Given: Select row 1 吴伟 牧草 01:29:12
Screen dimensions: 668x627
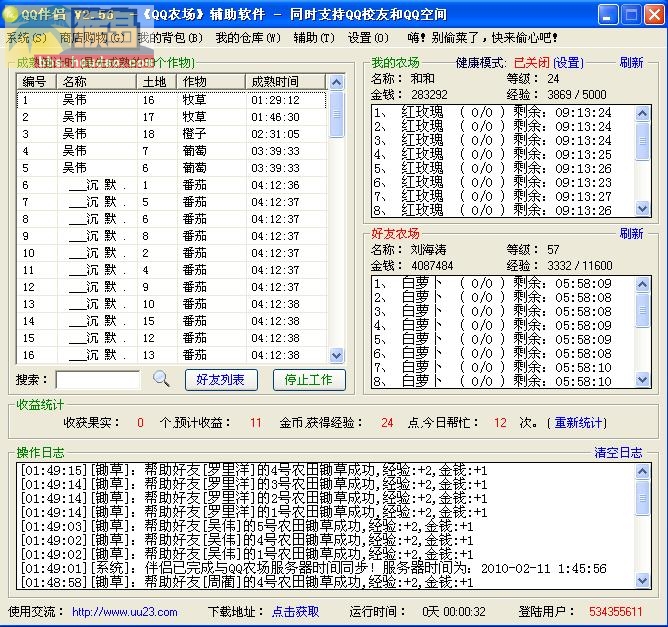Looking at the screenshot, I should tap(172, 100).
